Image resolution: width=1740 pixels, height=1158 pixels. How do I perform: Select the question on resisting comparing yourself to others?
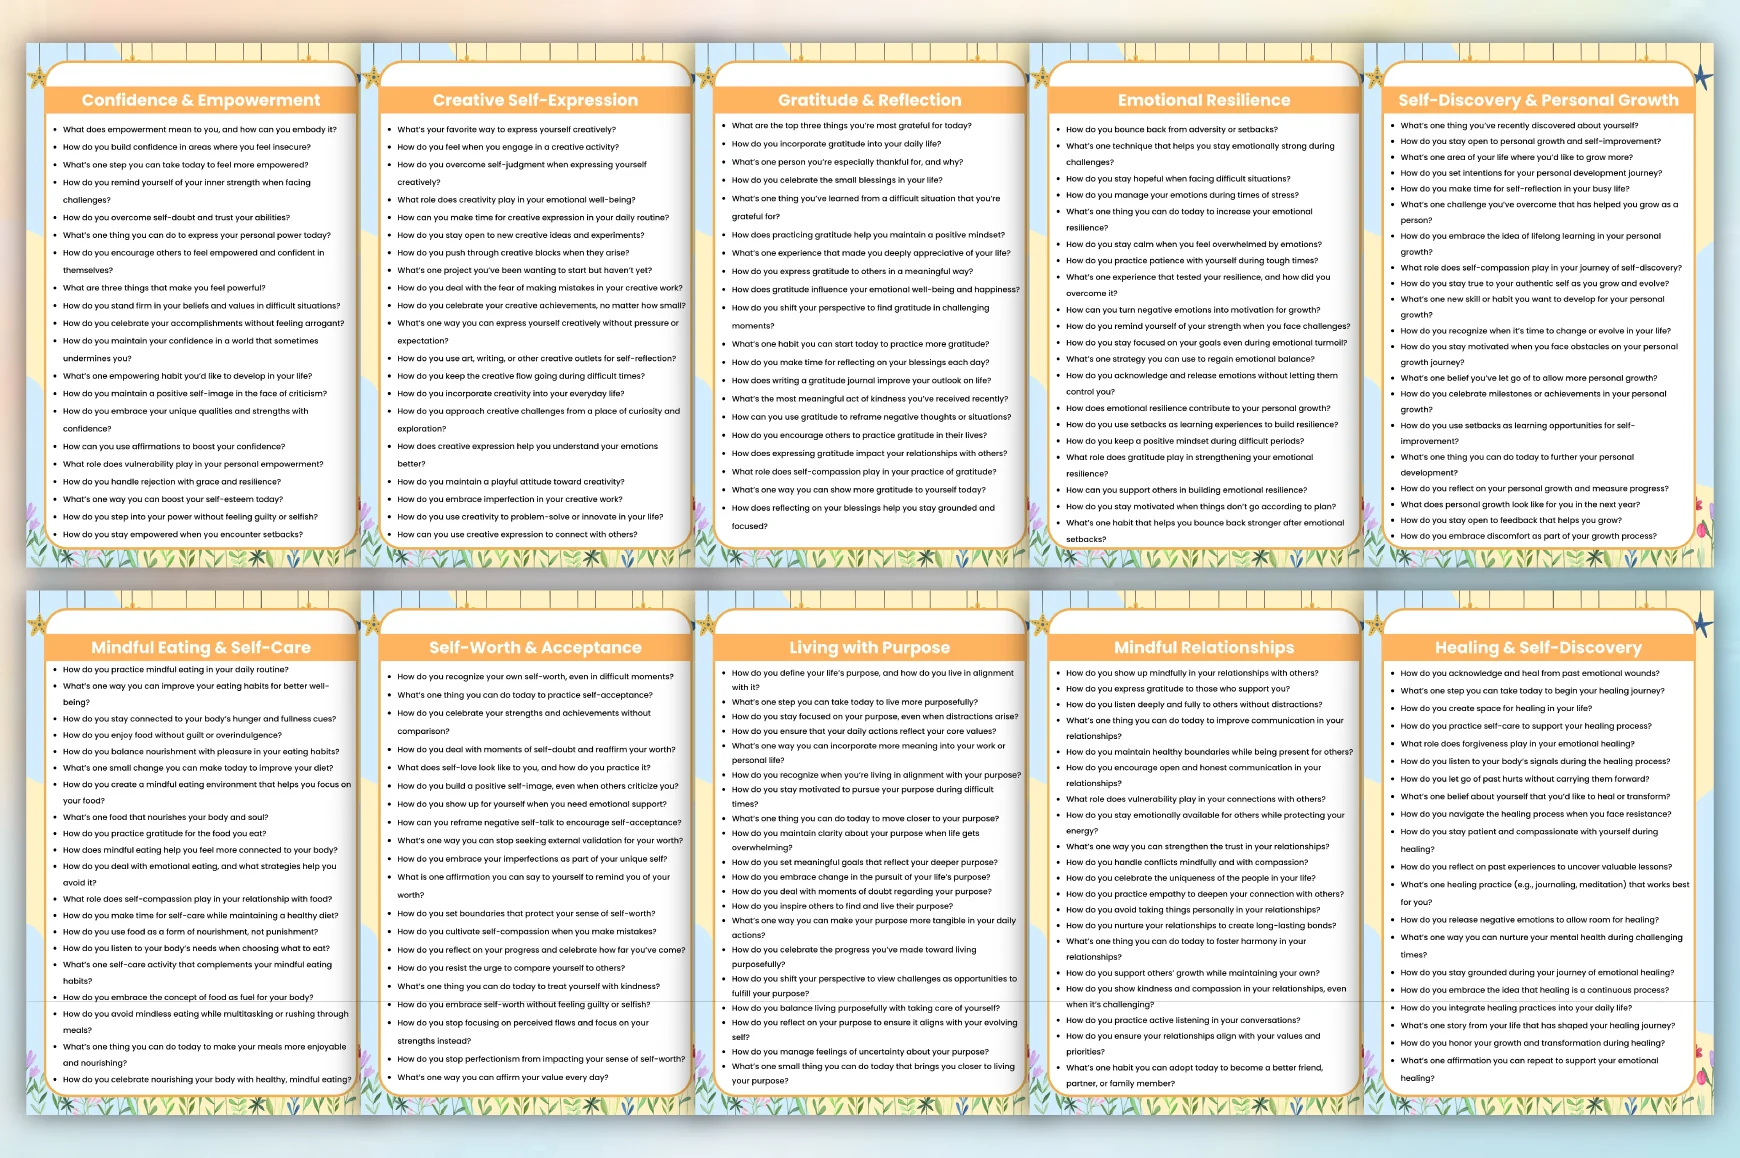point(511,968)
